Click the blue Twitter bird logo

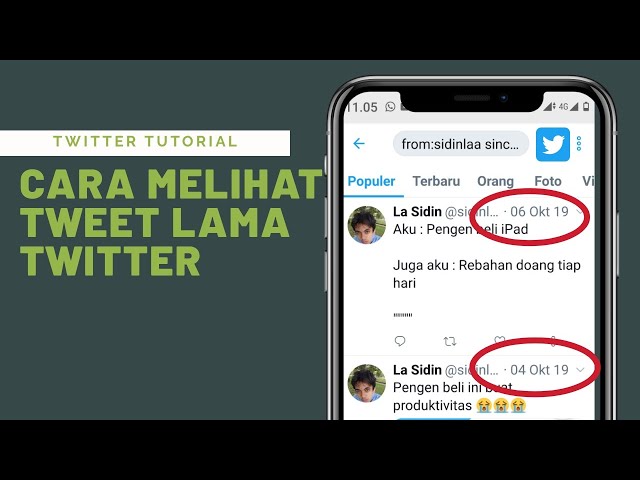[x=553, y=144]
